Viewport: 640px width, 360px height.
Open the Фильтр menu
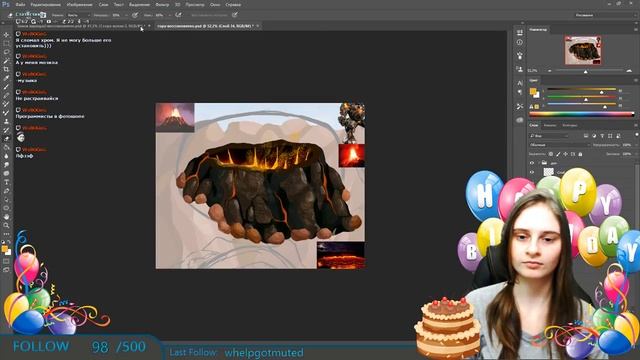tap(162, 5)
